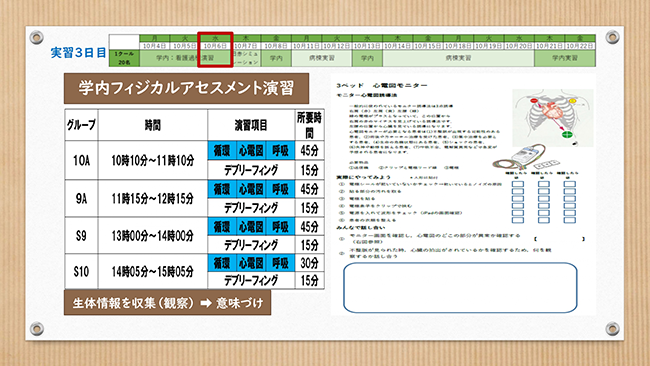Click the white arrow before 意味づけ
This screenshot has width=650, height=366.
206,303
